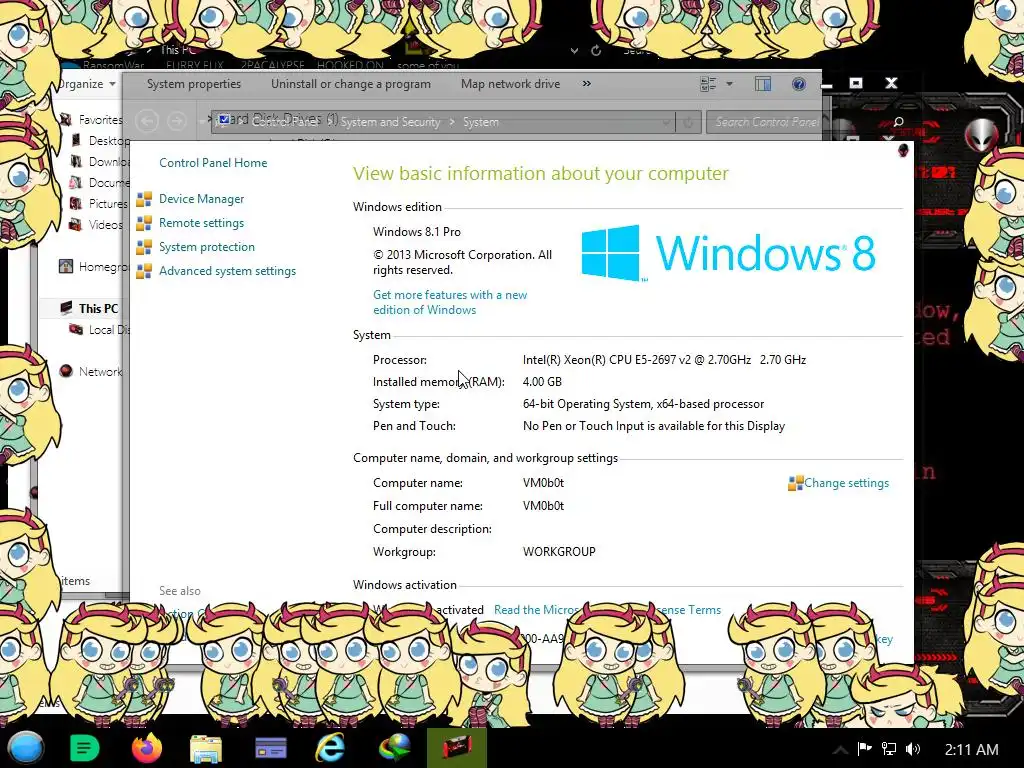Click the alien head icon
Screen dimensions: 1024x768
tap(982, 136)
